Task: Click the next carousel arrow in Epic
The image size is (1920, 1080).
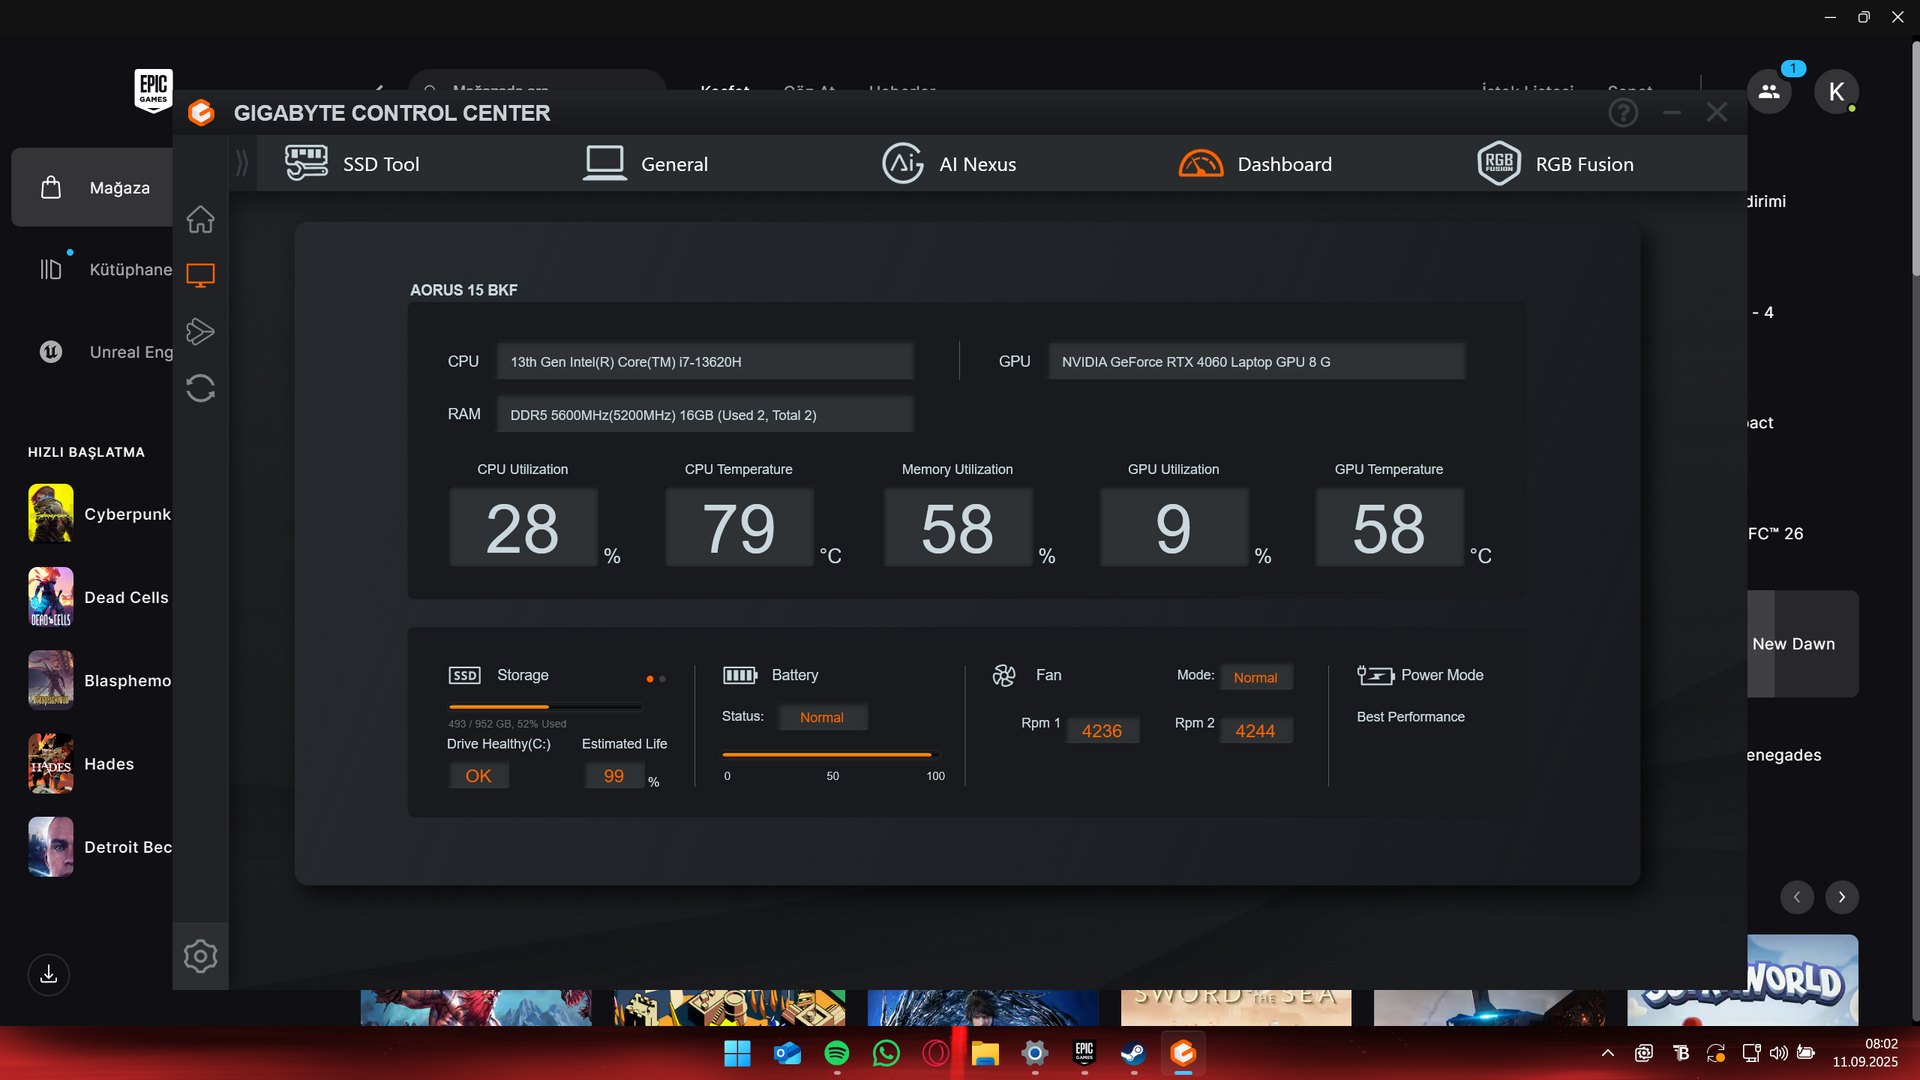Action: (1842, 897)
